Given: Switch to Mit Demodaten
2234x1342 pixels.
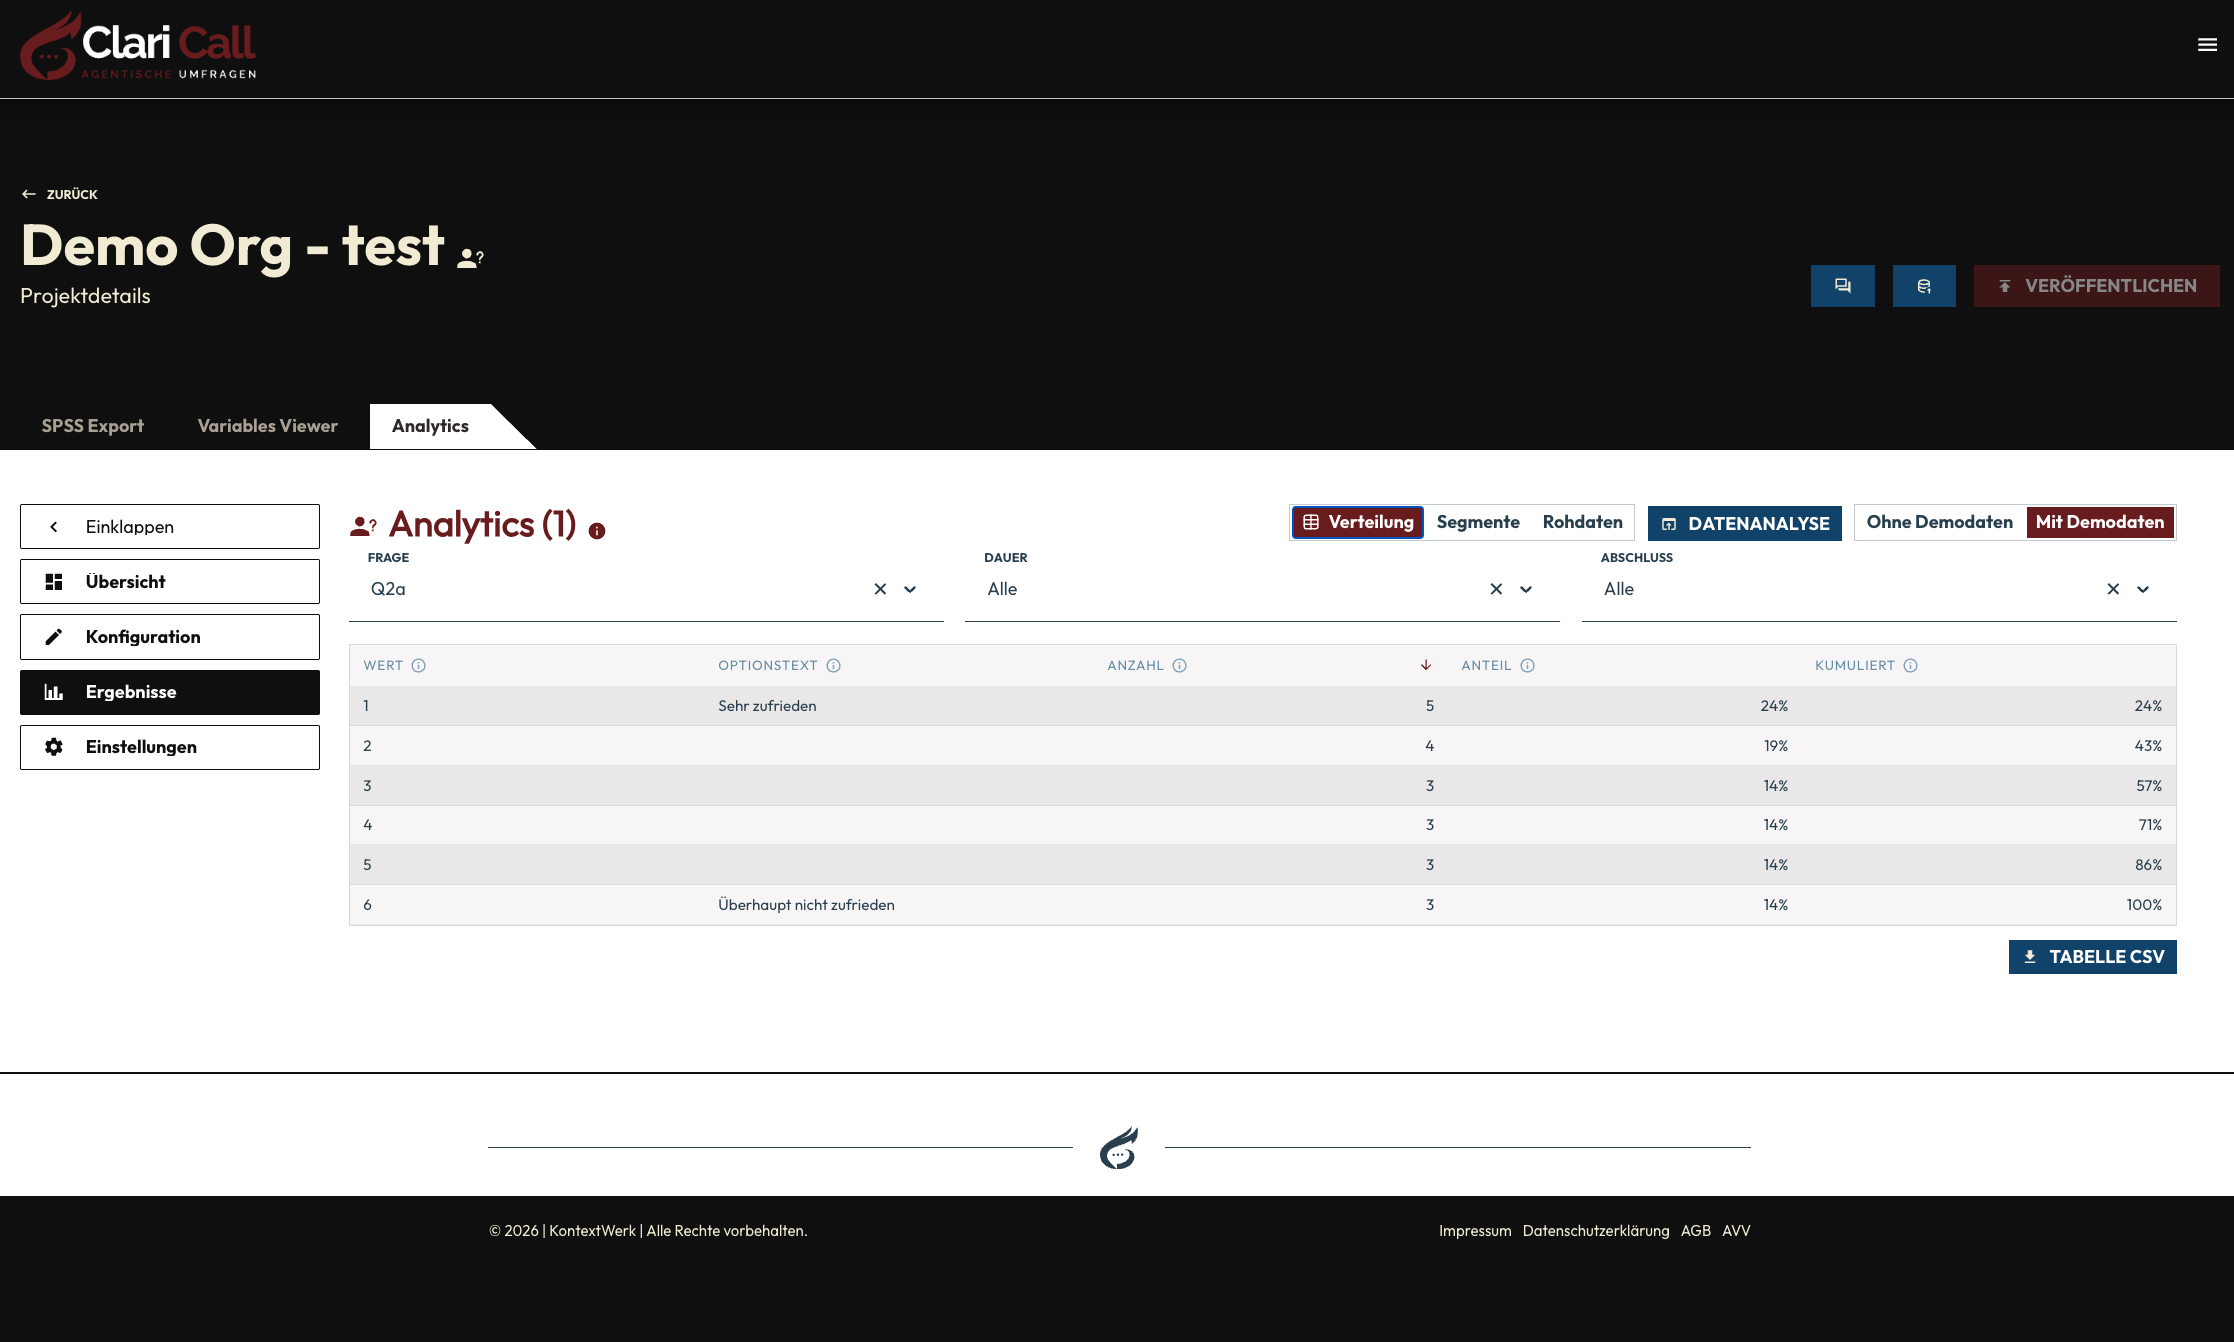Looking at the screenshot, I should [2100, 521].
